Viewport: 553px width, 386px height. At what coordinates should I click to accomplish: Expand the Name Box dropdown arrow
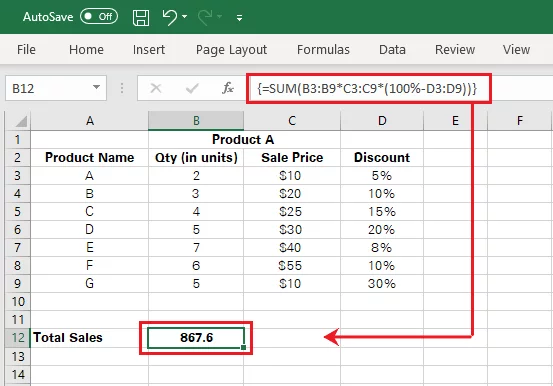tap(96, 87)
